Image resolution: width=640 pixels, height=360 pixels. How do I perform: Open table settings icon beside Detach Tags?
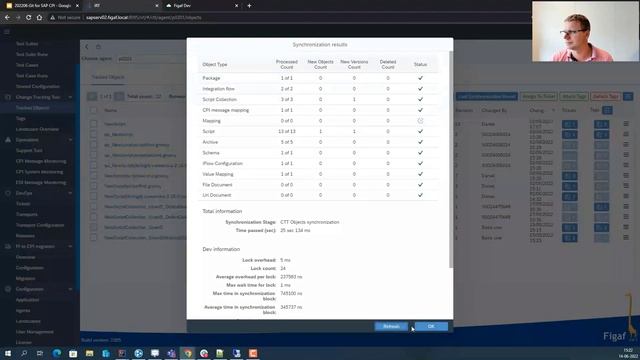(628, 96)
